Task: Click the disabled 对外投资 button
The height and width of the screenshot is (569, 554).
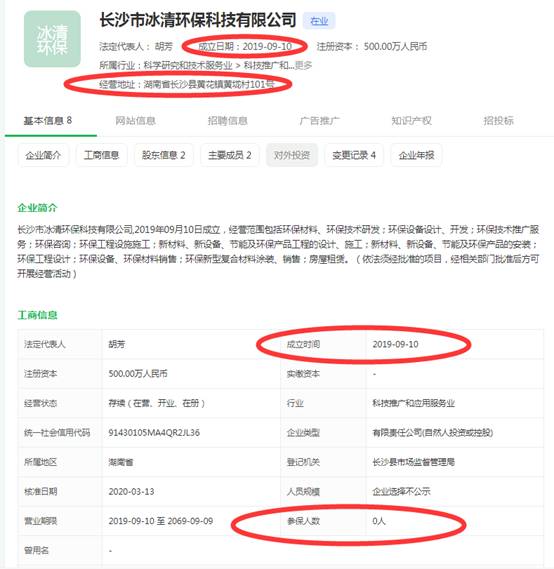Action: tap(292, 155)
